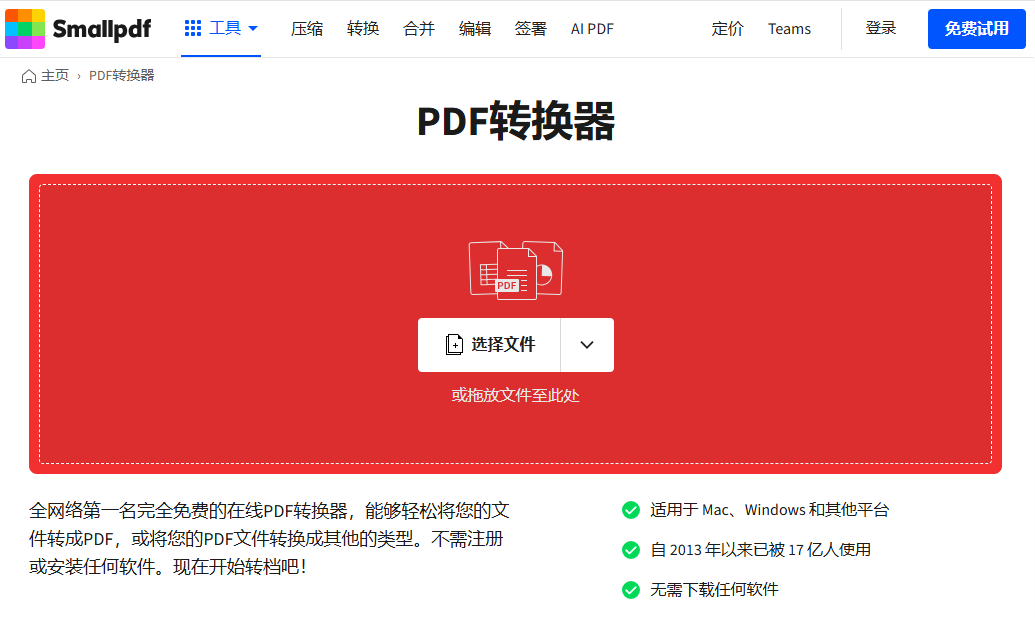The image size is (1035, 618).
Task: Open the chevron dropdown next to 选择文件
Action: click(587, 345)
